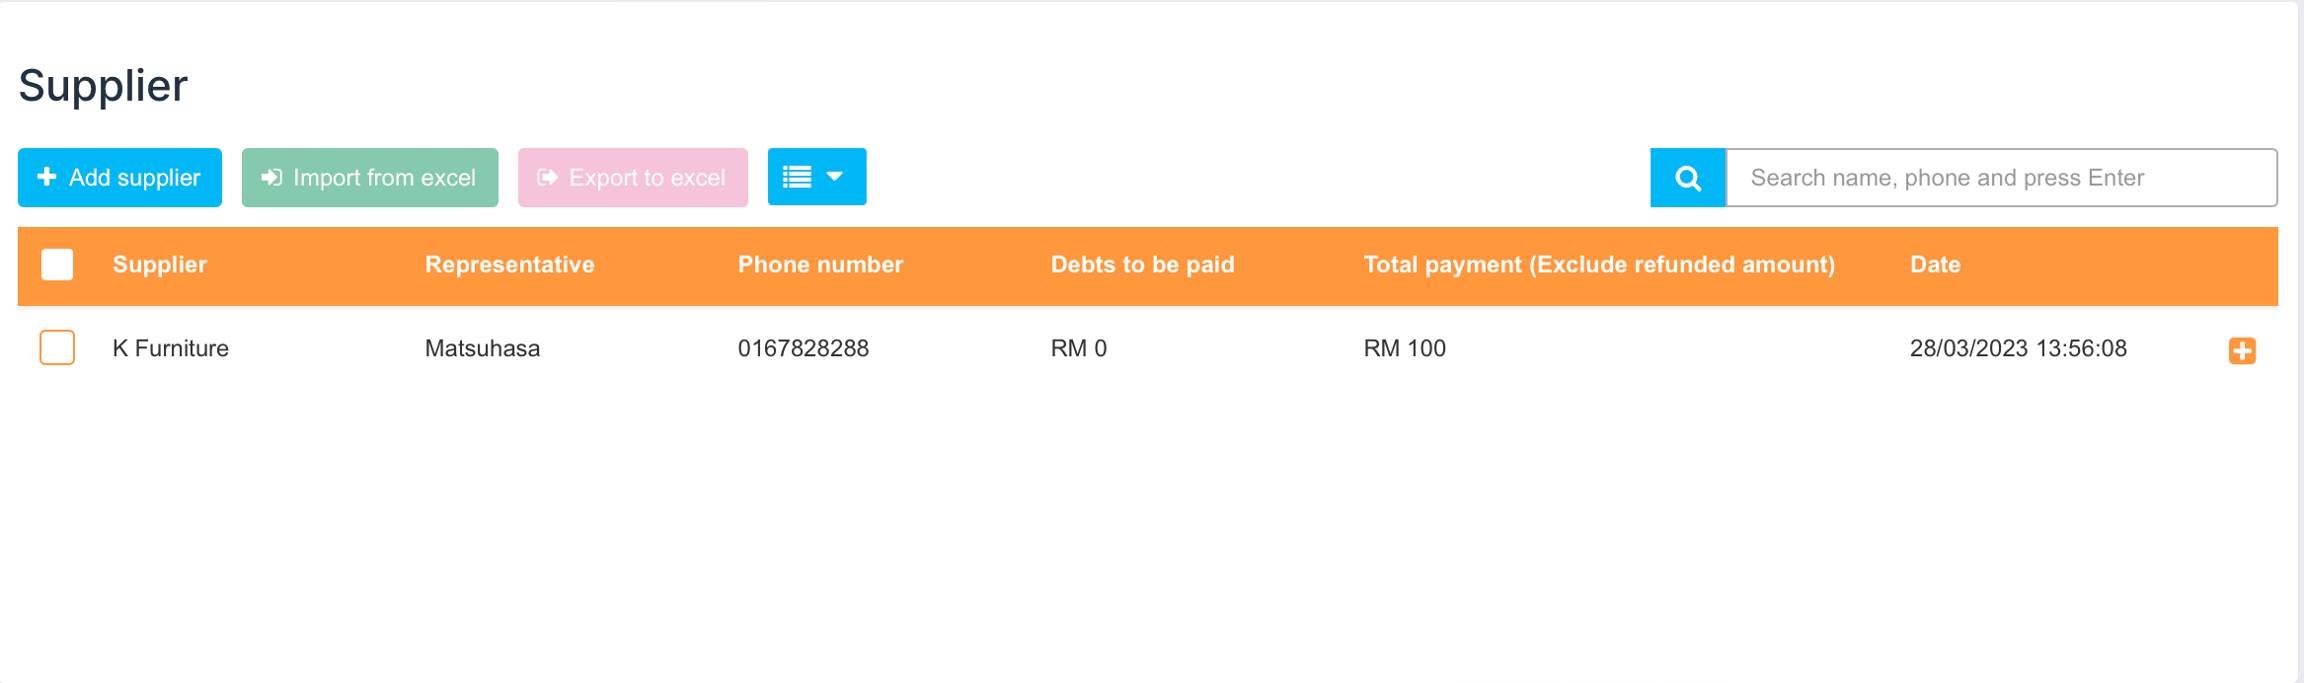The height and width of the screenshot is (683, 2304).
Task: Click the export arrow icon
Action: (x=547, y=177)
